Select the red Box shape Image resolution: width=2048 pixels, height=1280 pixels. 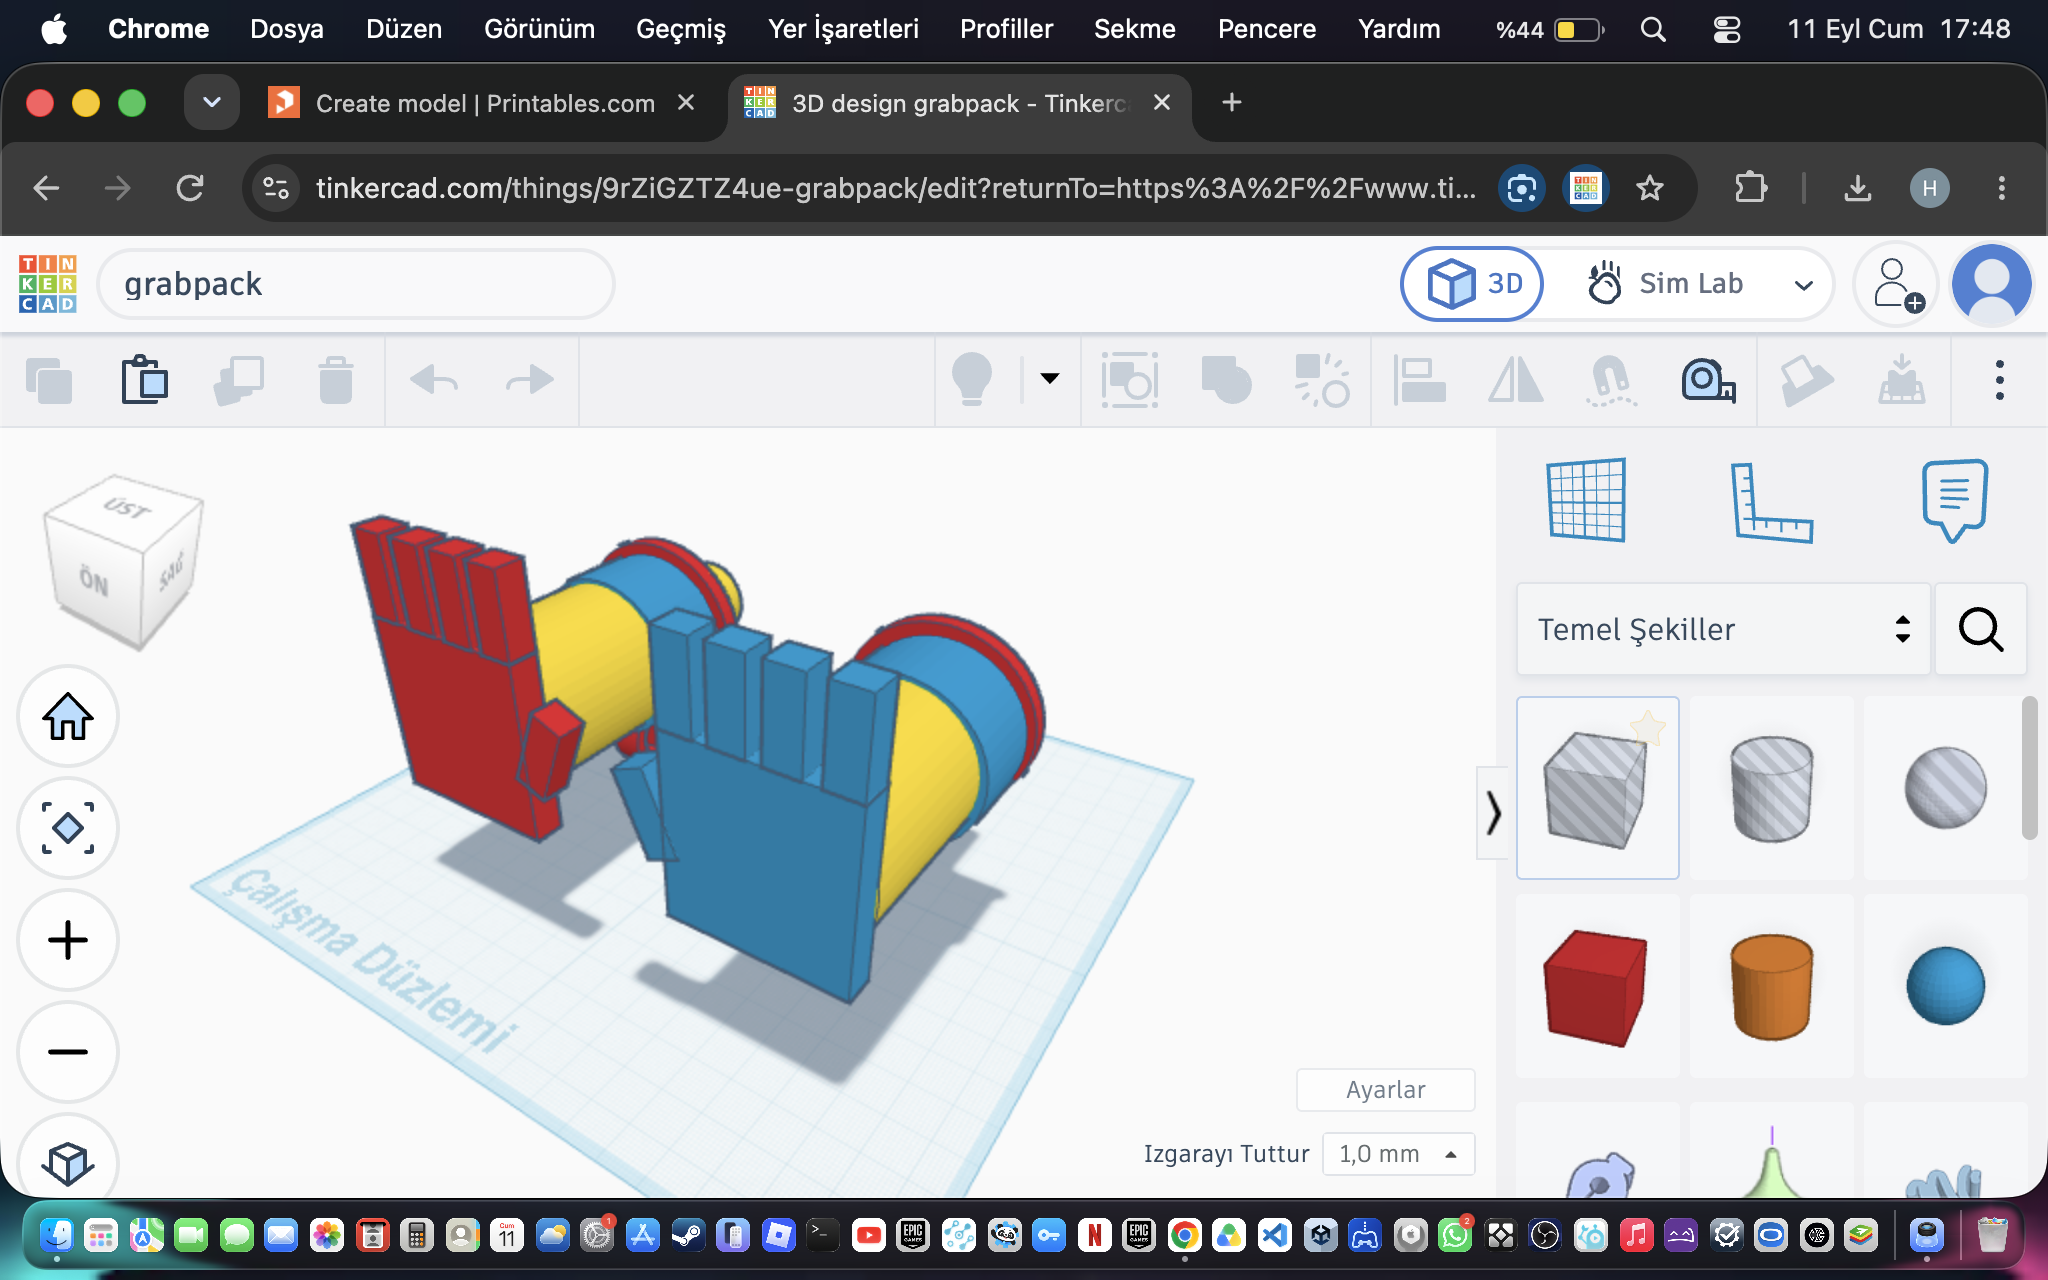[x=1597, y=986]
